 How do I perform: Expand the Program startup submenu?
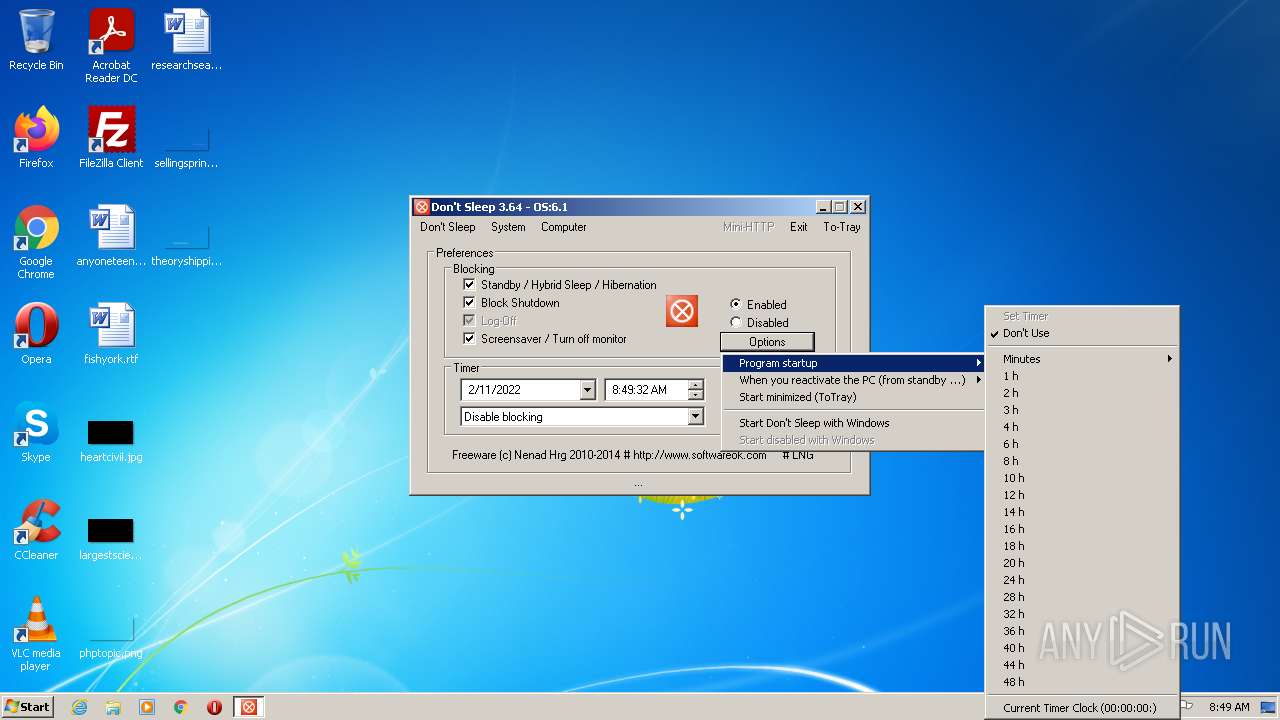(x=854, y=363)
